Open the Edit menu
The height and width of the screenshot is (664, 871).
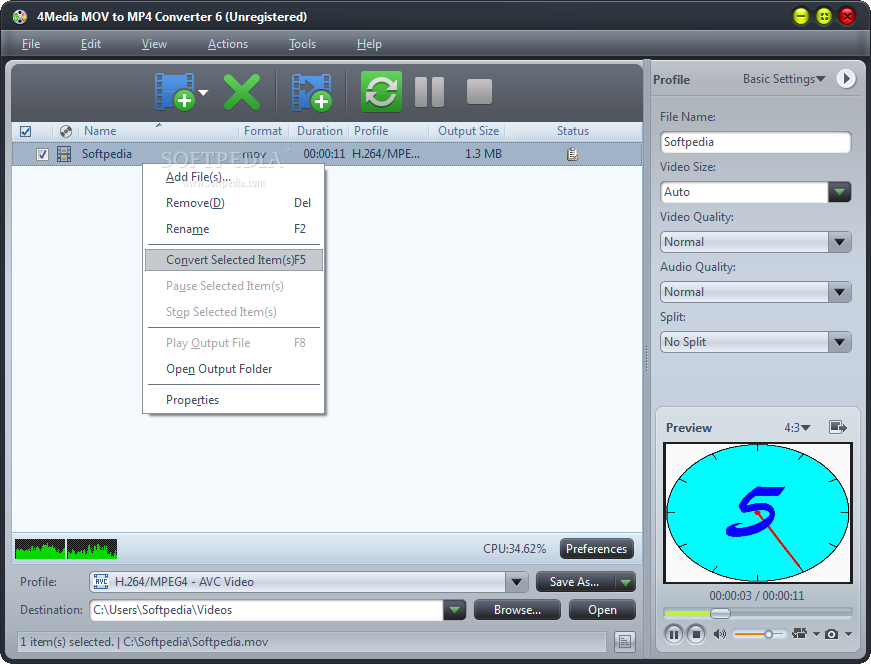[91, 44]
